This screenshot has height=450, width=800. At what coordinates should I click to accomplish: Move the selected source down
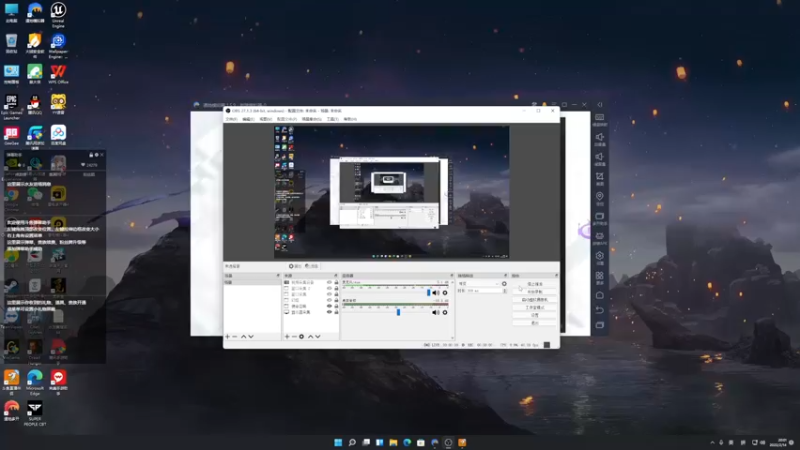[x=317, y=337]
